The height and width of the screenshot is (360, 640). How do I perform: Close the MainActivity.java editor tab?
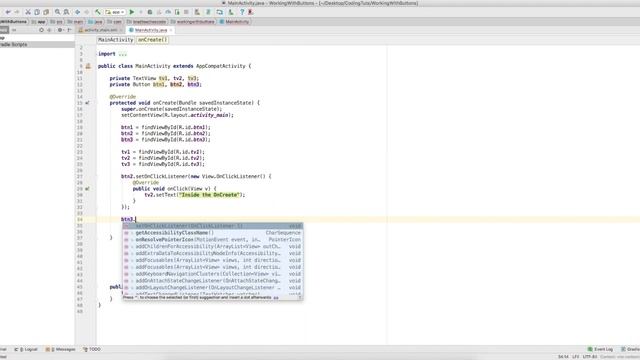[x=171, y=30]
